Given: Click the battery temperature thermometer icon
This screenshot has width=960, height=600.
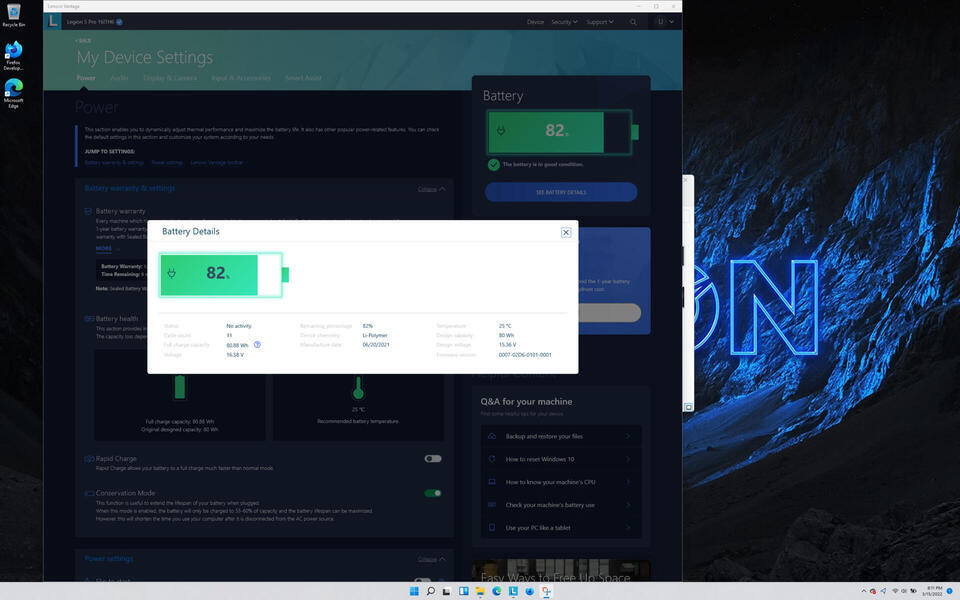Looking at the screenshot, I should (358, 388).
